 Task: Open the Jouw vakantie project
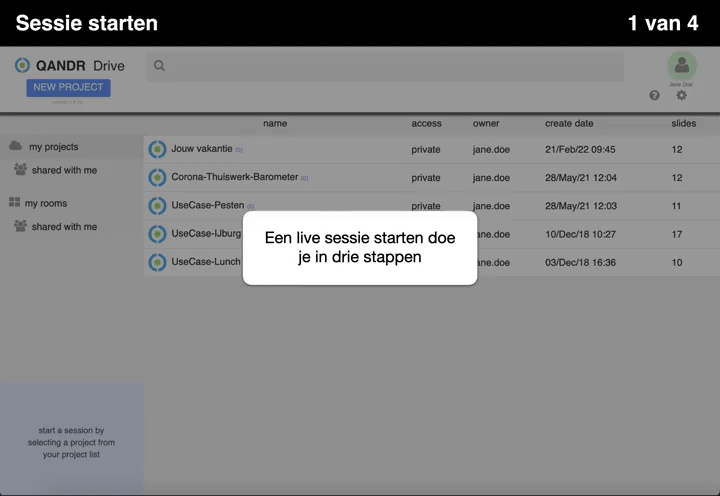pyautogui.click(x=202, y=149)
